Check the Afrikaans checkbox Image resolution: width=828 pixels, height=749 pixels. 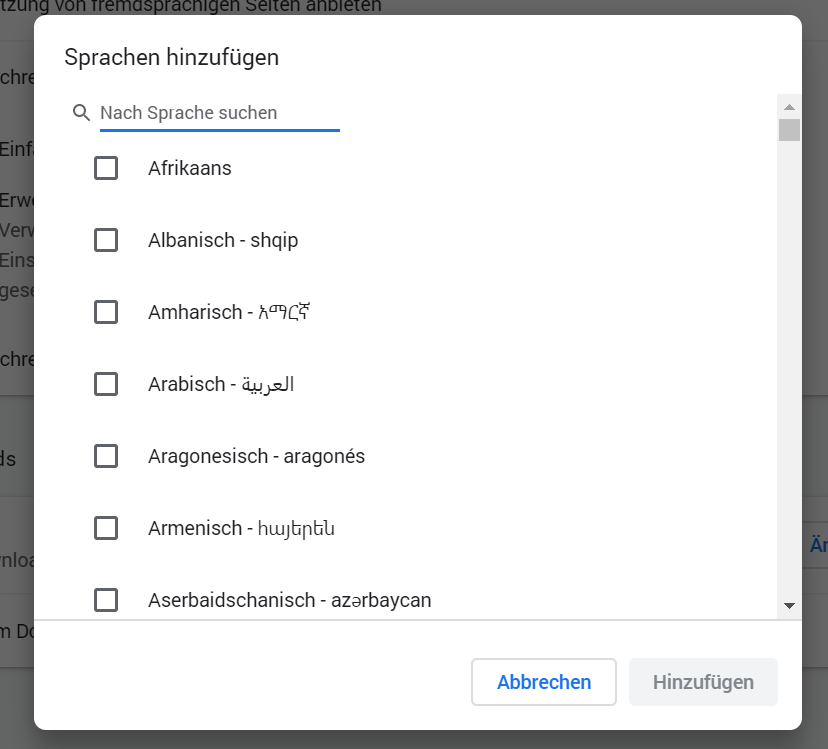coord(106,168)
